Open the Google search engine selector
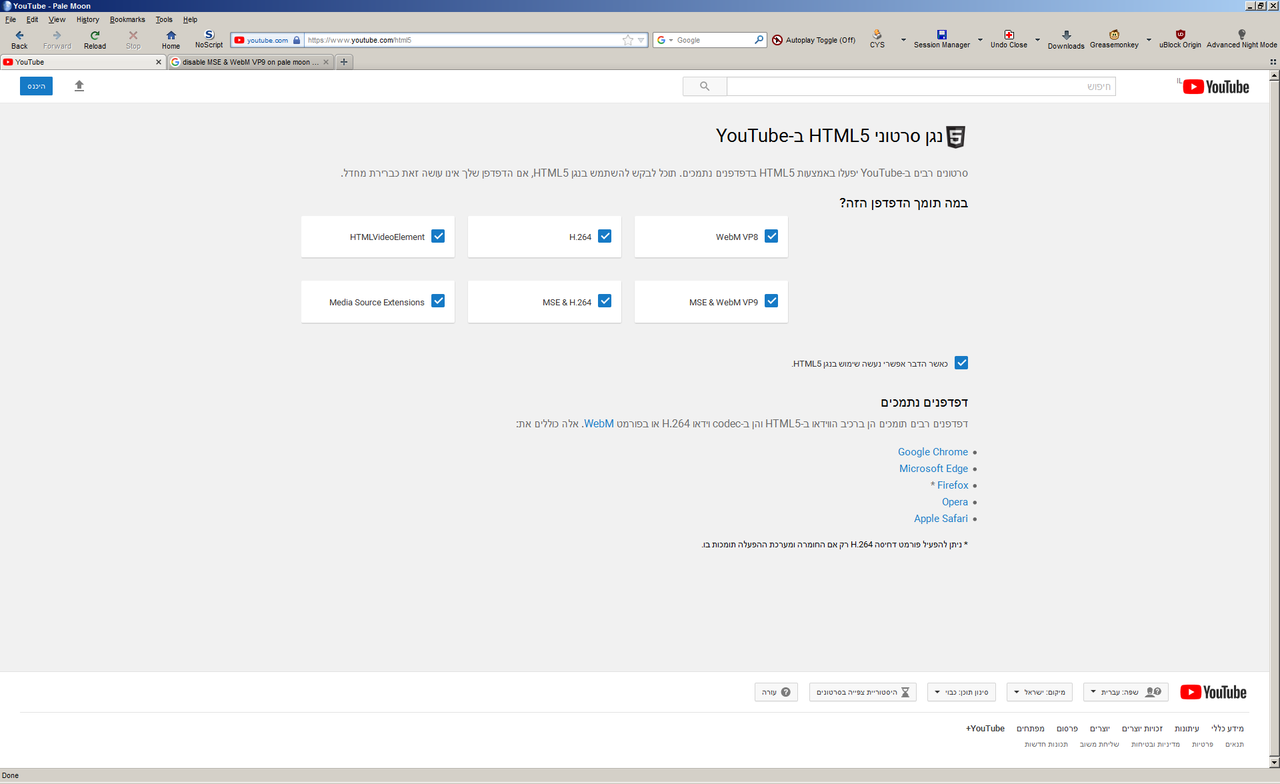 click(x=665, y=40)
